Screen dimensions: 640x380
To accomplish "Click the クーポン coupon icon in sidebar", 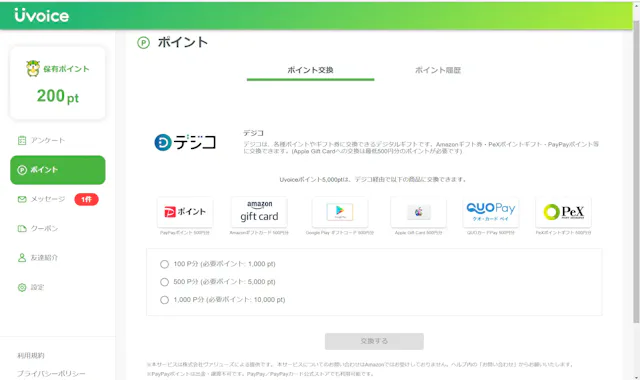I will (22, 229).
